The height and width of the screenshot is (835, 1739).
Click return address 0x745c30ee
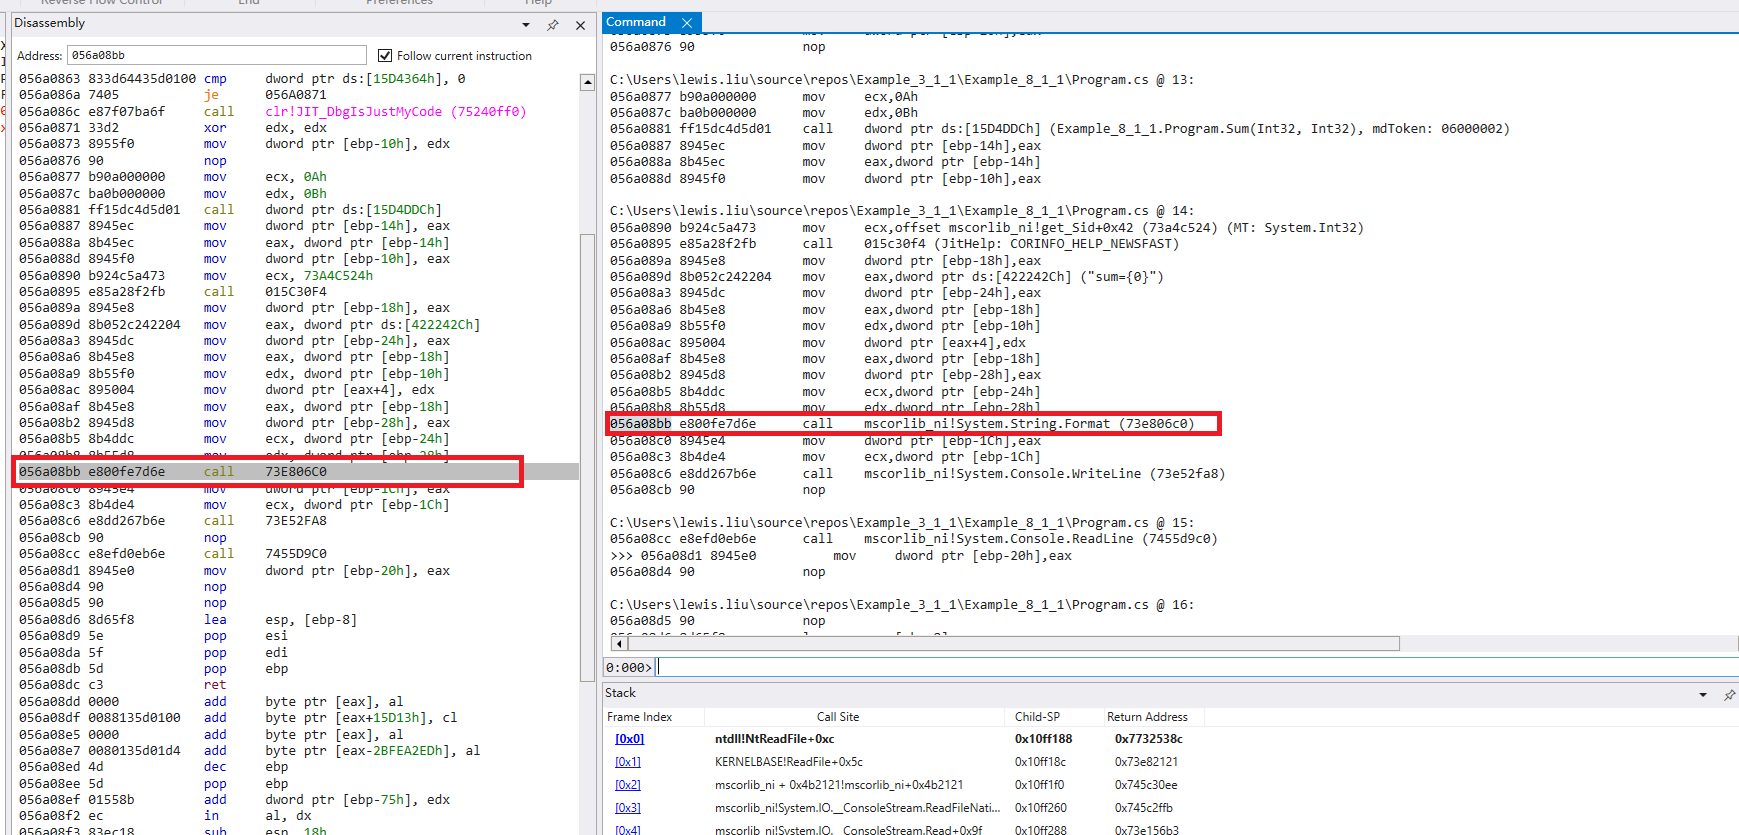[1146, 785]
